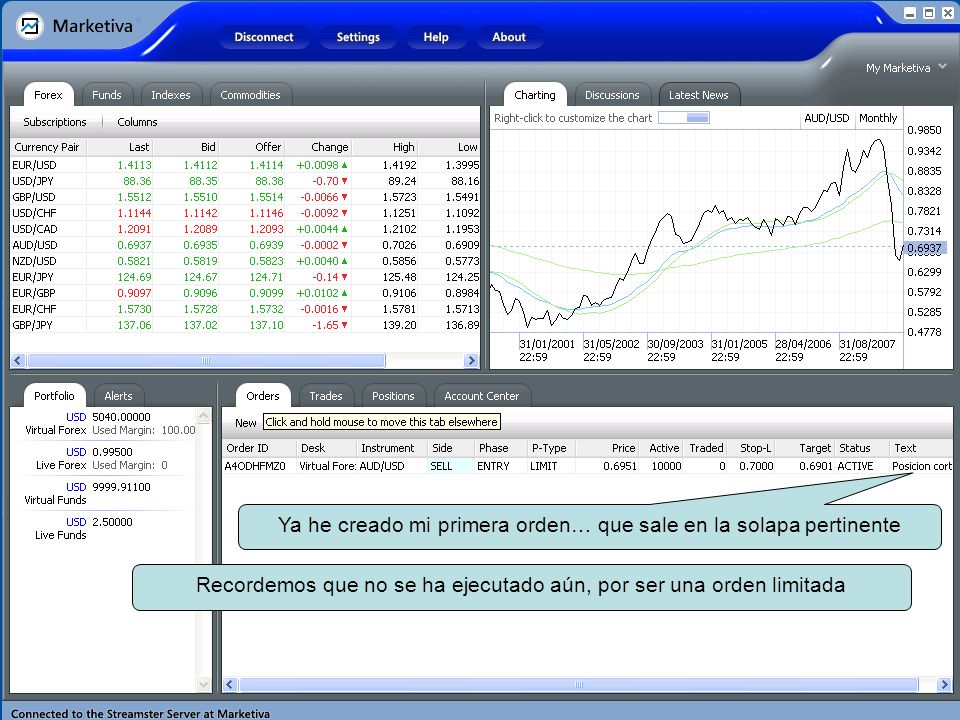Click the chart zoom slider control
The height and width of the screenshot is (720, 960).
(x=684, y=118)
